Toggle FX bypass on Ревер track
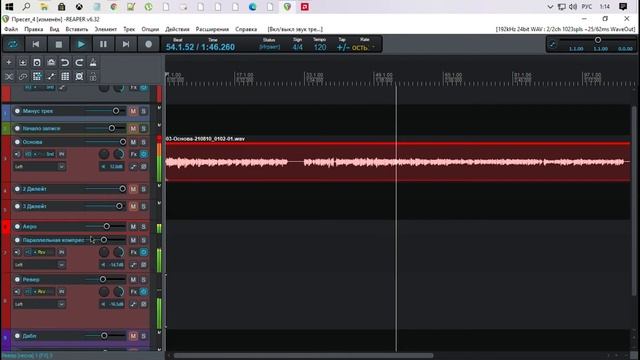This screenshot has width=640, height=360. pos(144,292)
